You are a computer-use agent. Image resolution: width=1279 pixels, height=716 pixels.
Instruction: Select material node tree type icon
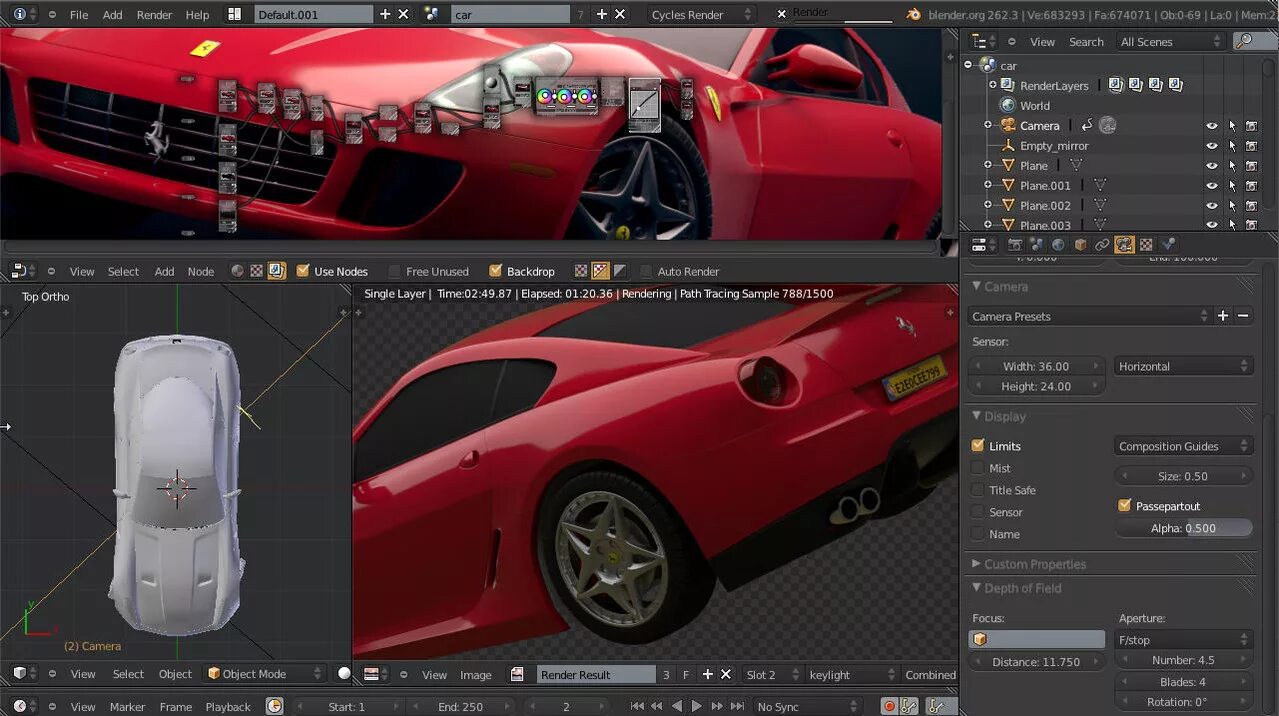tap(237, 271)
